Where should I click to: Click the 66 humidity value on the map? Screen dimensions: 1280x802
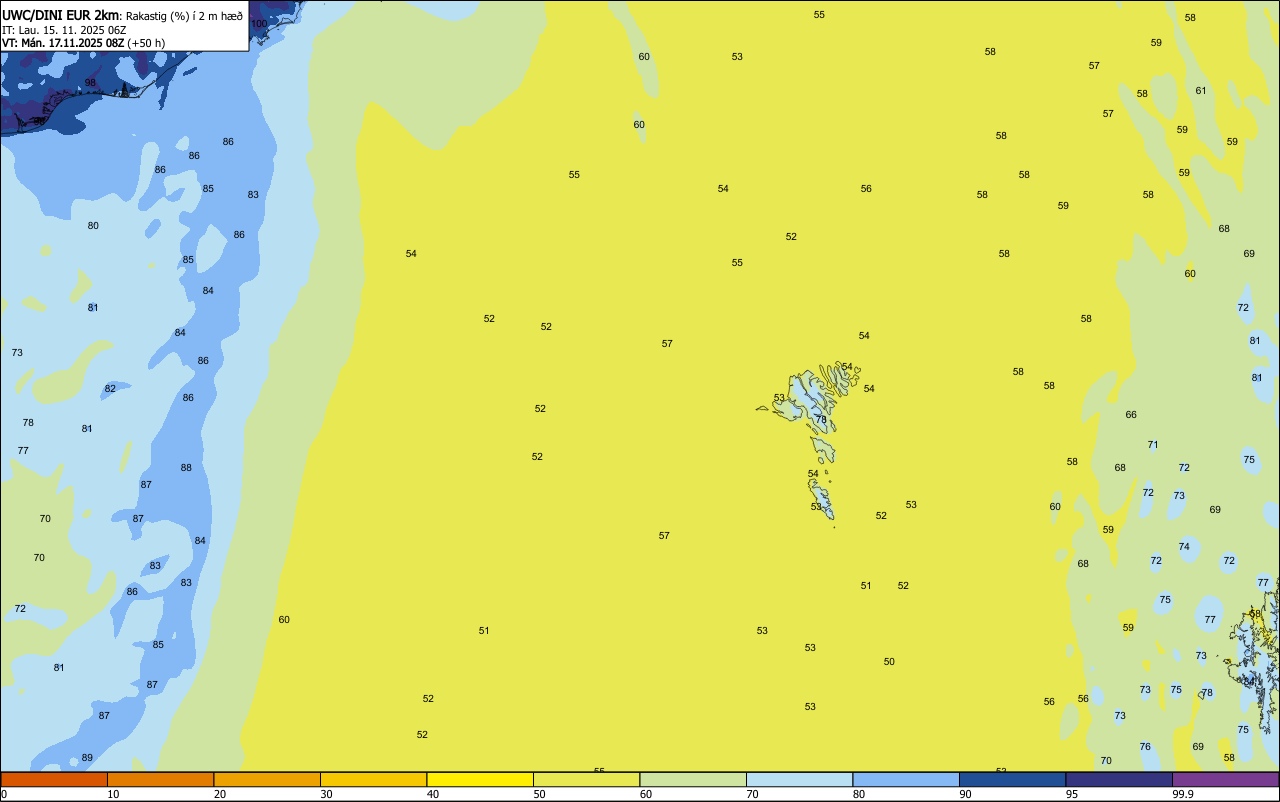tap(1131, 415)
